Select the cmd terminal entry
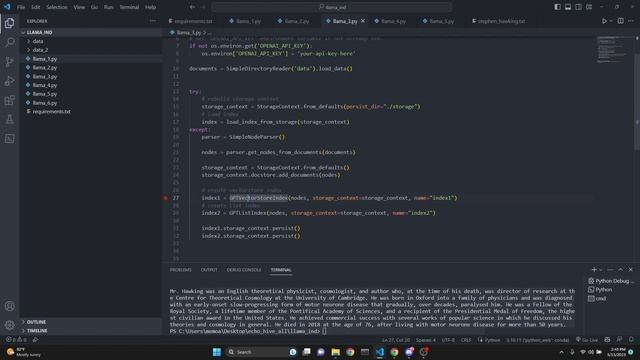Viewport: 640px width, 360px height. (597, 298)
